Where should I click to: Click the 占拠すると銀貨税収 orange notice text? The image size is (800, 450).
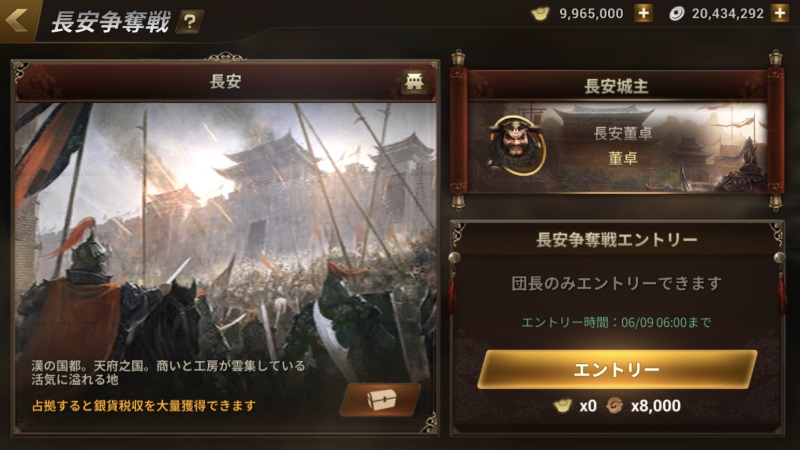144,406
